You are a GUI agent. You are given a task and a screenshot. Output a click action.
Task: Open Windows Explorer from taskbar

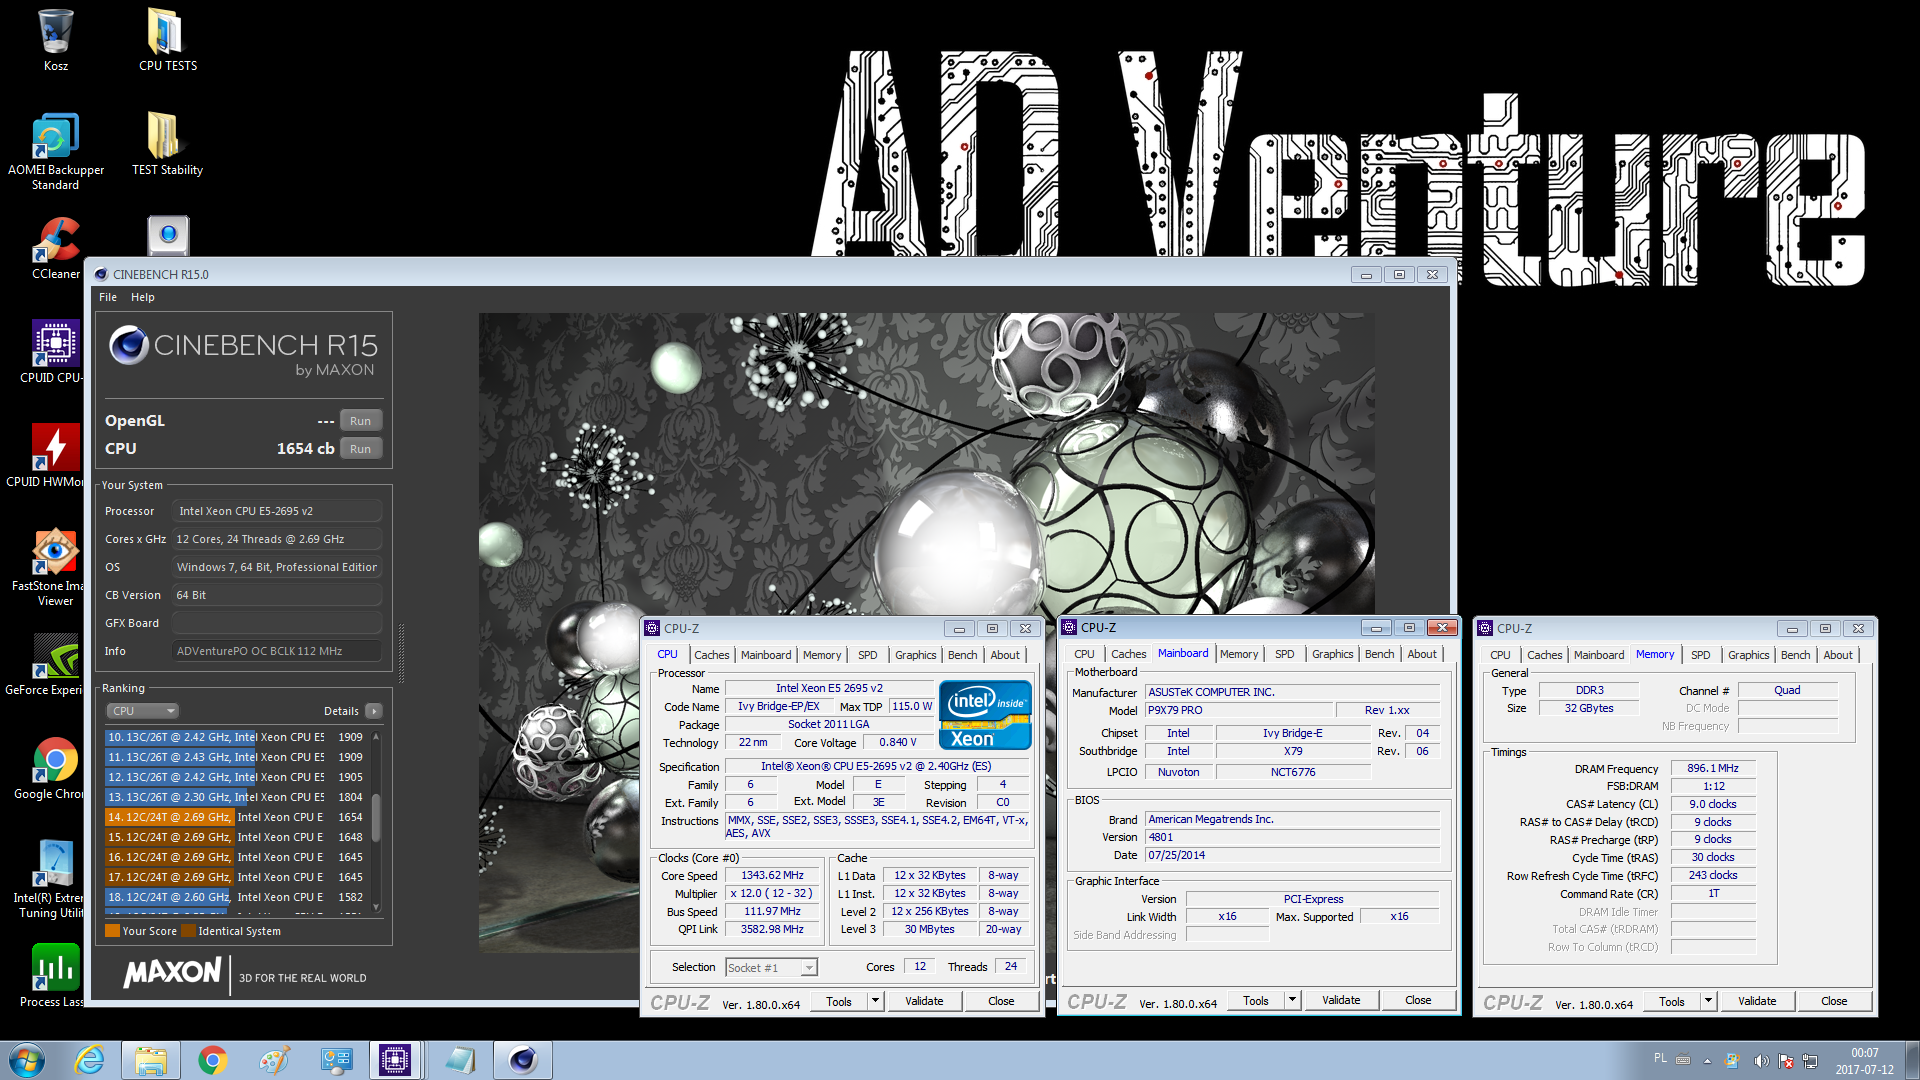pyautogui.click(x=151, y=1060)
